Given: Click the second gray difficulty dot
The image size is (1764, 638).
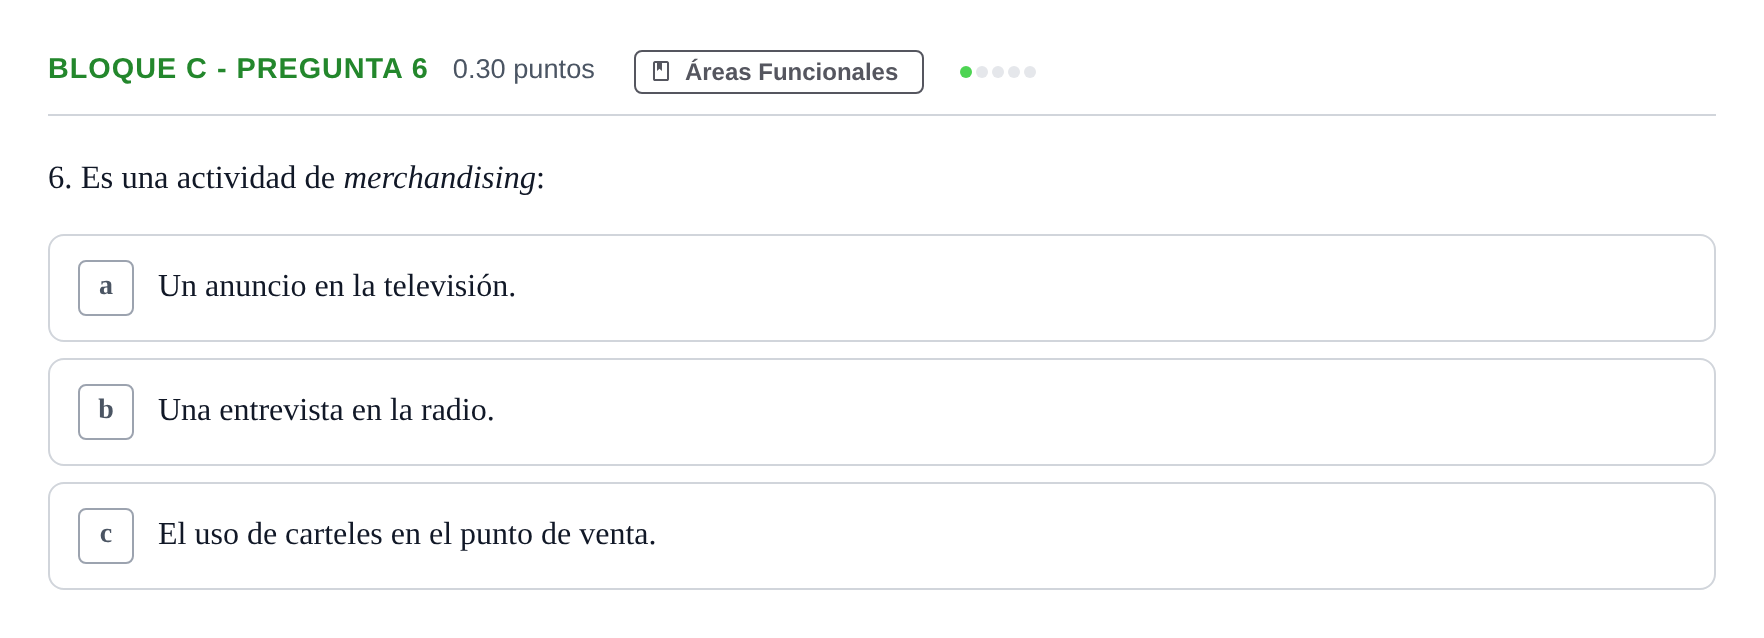Looking at the screenshot, I should pyautogui.click(x=982, y=72).
